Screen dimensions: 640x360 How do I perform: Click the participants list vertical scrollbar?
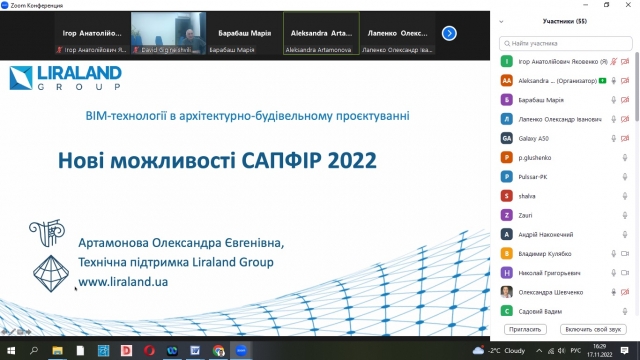tap(637, 87)
